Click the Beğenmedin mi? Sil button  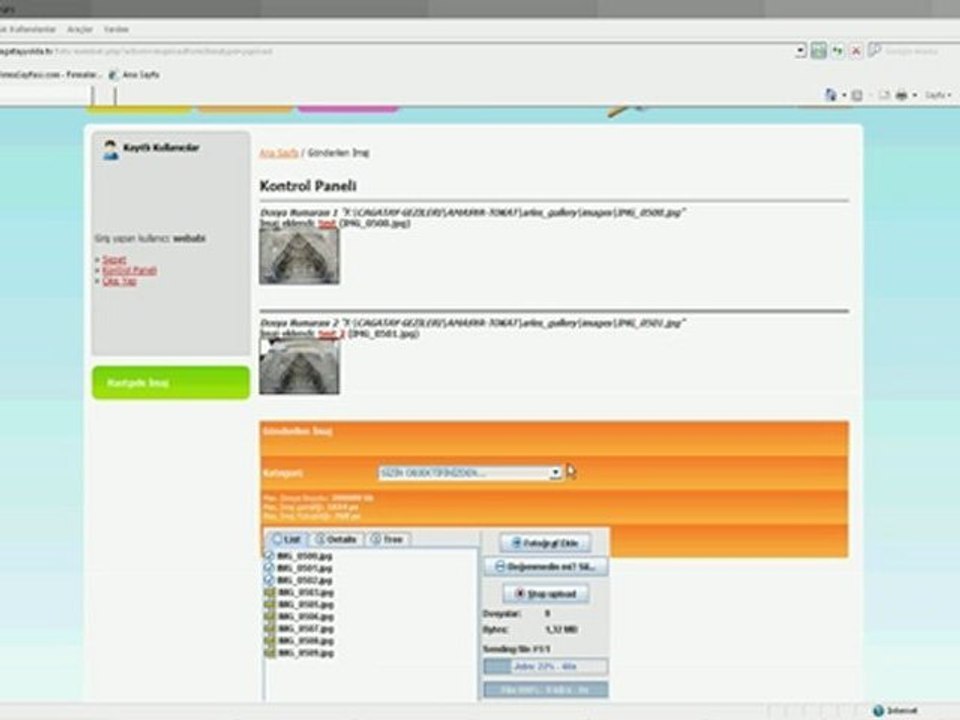546,566
